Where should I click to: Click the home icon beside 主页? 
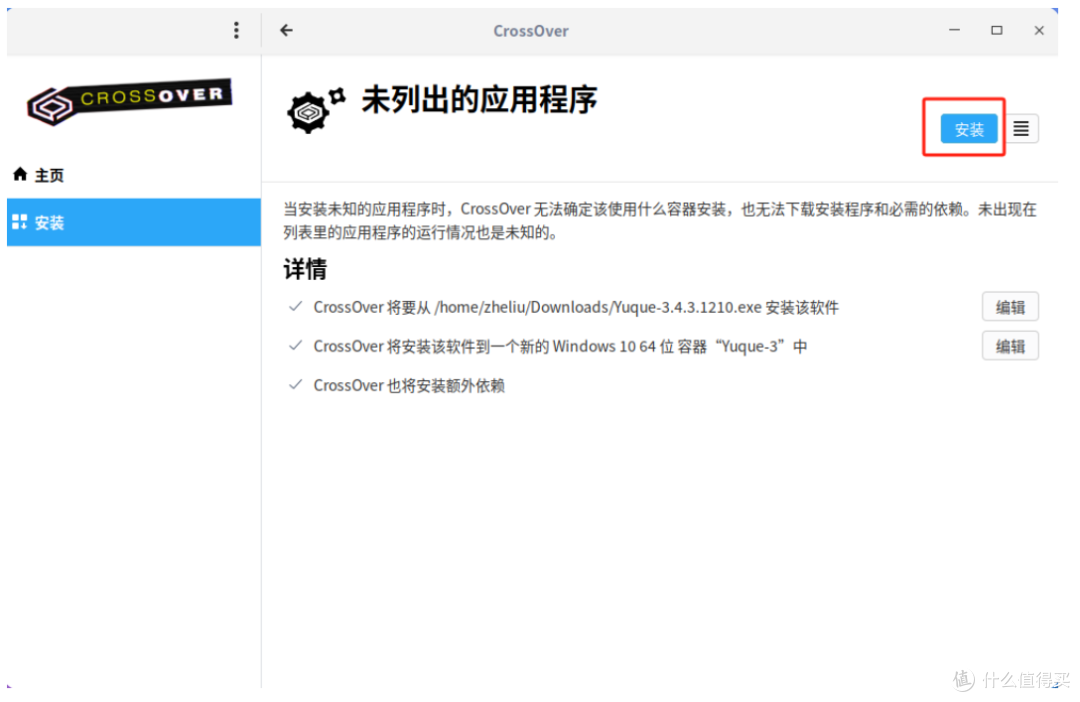pos(18,174)
